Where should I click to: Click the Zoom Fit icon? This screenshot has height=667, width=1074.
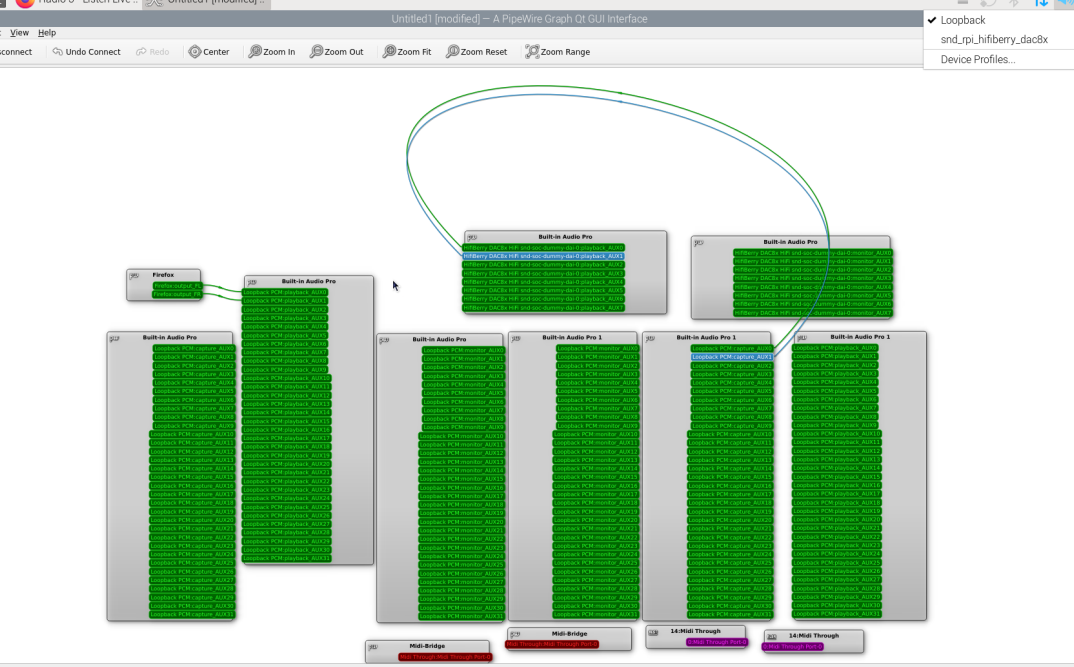(x=389, y=51)
